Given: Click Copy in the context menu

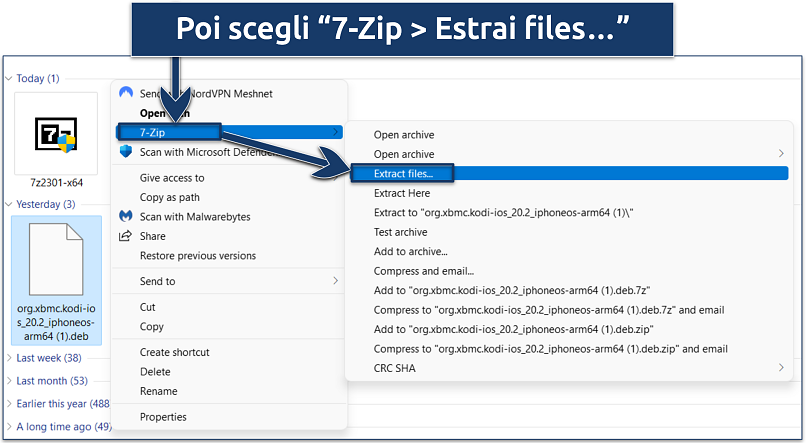Looking at the screenshot, I should click(x=152, y=326).
